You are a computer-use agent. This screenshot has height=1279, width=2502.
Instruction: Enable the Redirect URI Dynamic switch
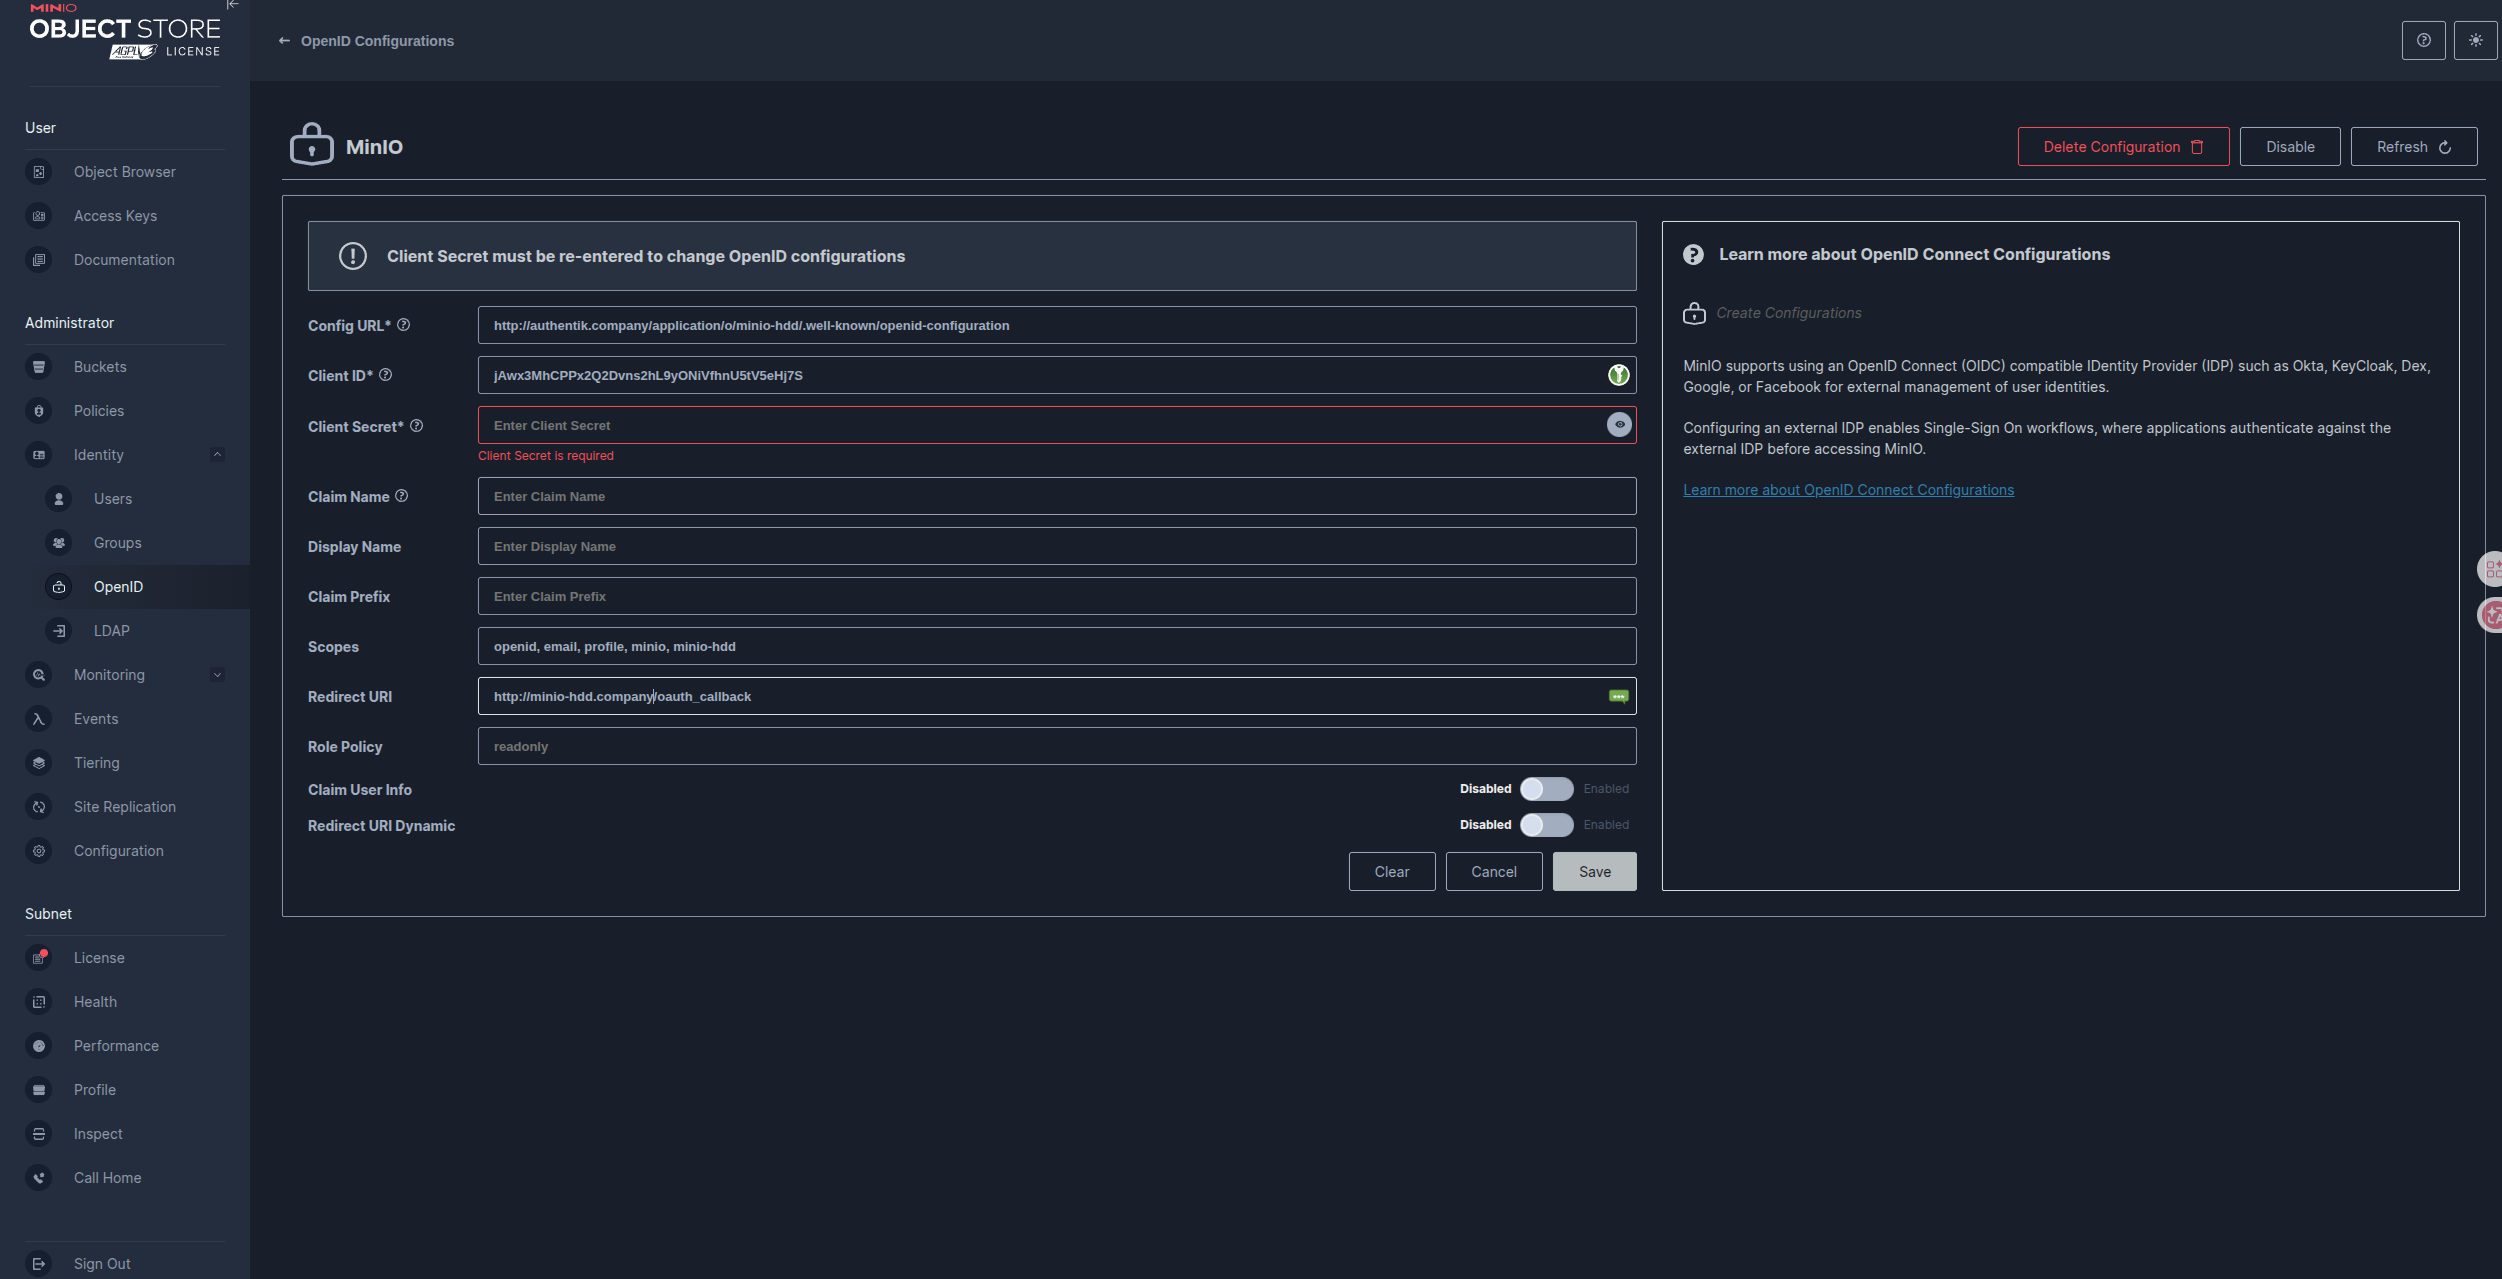pyautogui.click(x=1546, y=825)
